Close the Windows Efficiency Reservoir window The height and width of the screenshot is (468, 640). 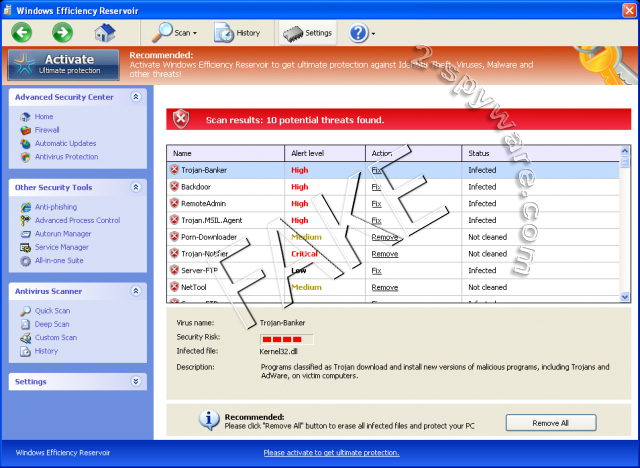tap(629, 10)
